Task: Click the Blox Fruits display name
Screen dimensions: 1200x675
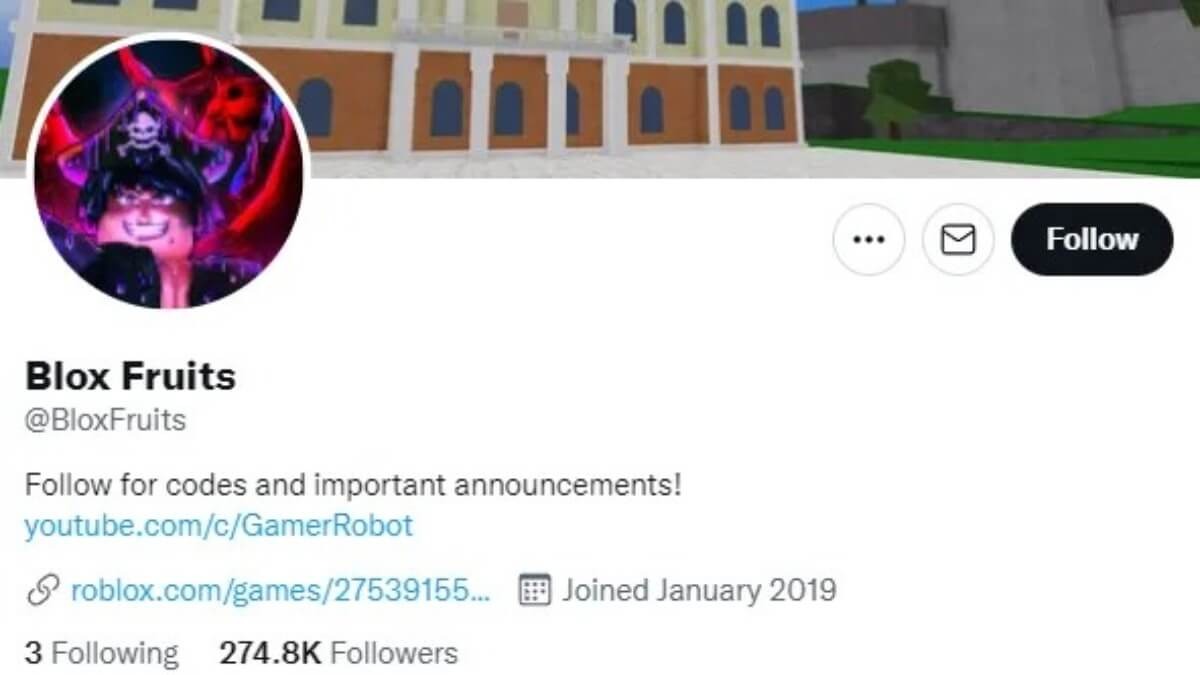Action: pos(130,376)
